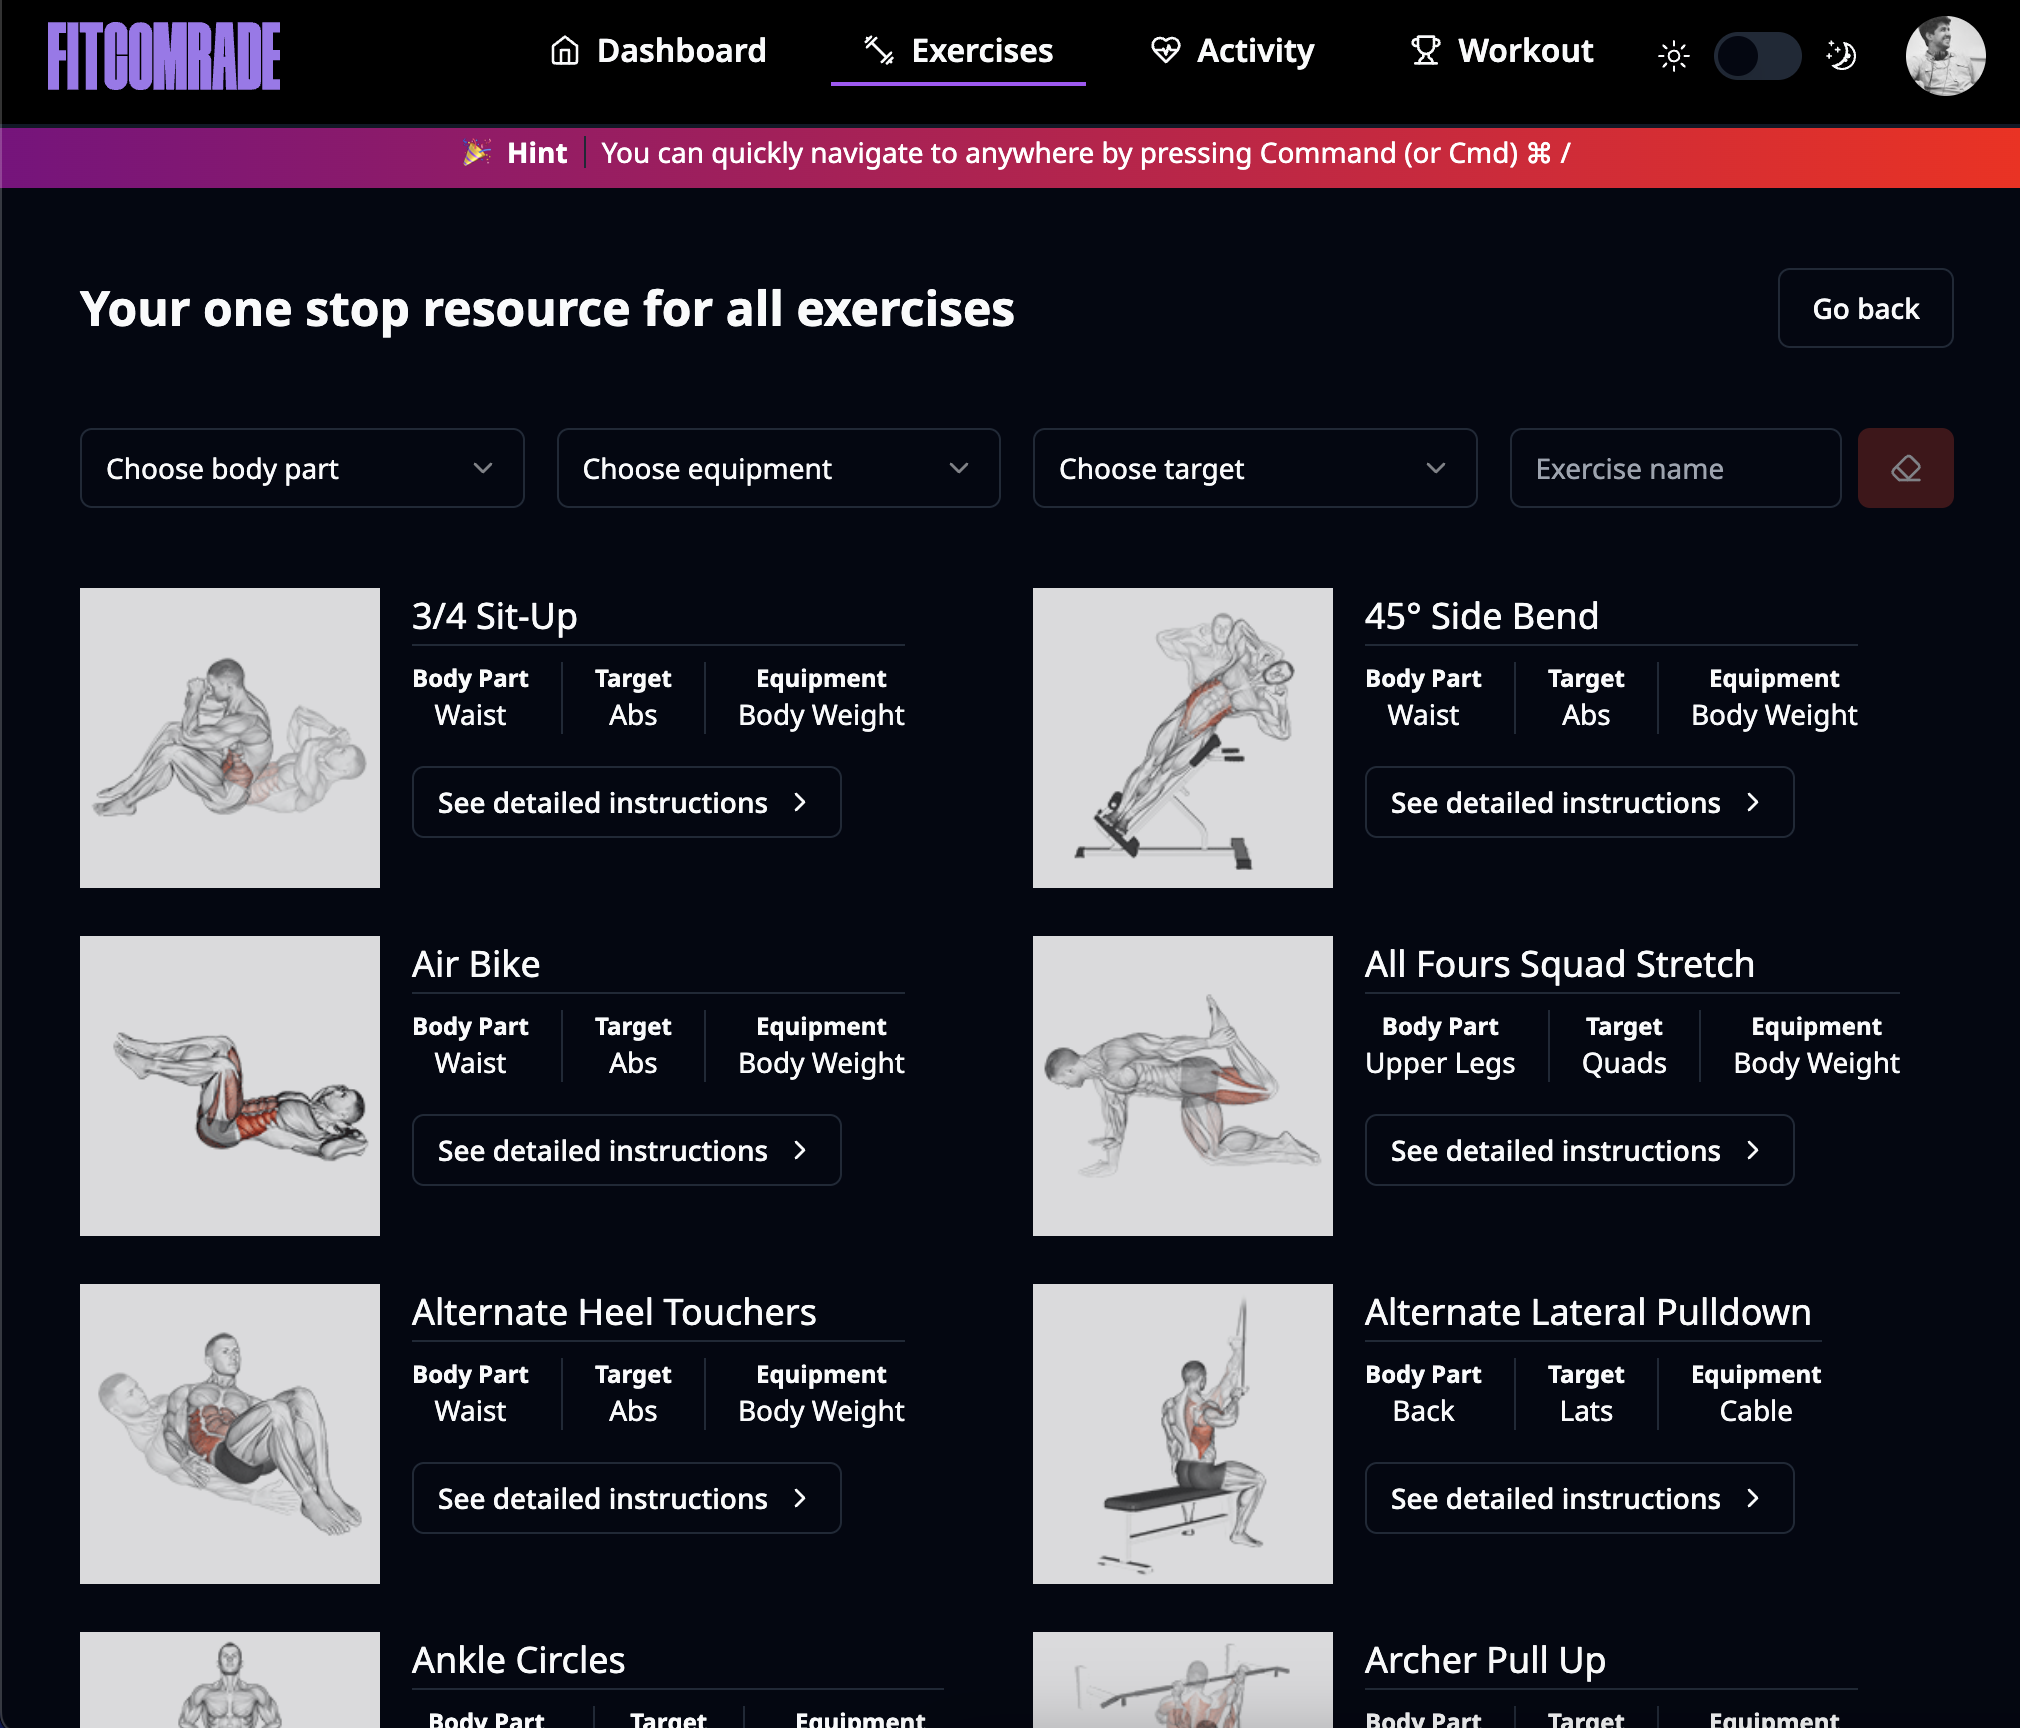Screen dimensions: 2020x1728
Task: Focus the Exercise name search field
Action: (1675, 468)
